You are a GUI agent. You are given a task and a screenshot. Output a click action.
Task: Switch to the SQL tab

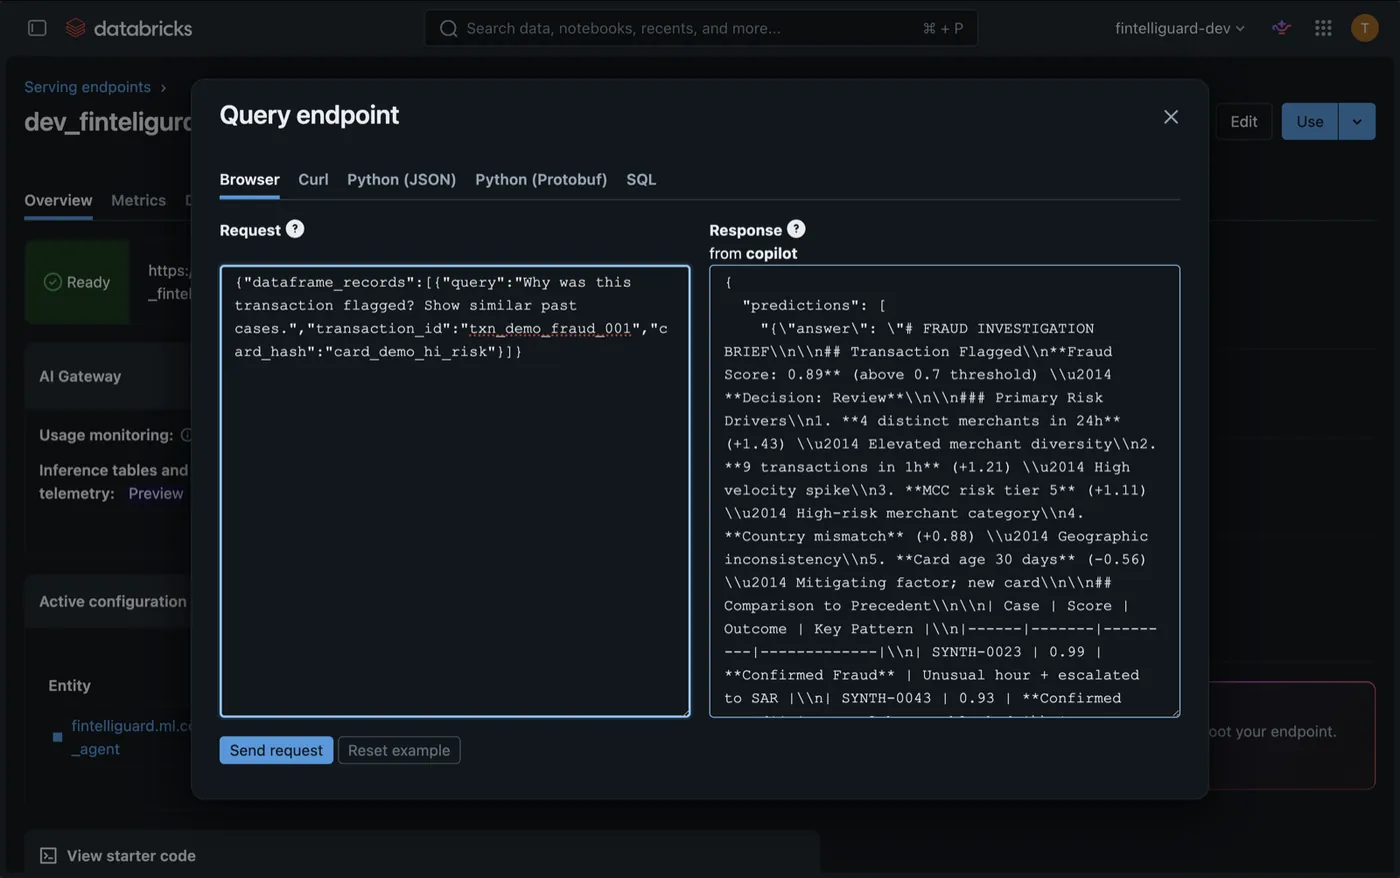click(x=641, y=180)
